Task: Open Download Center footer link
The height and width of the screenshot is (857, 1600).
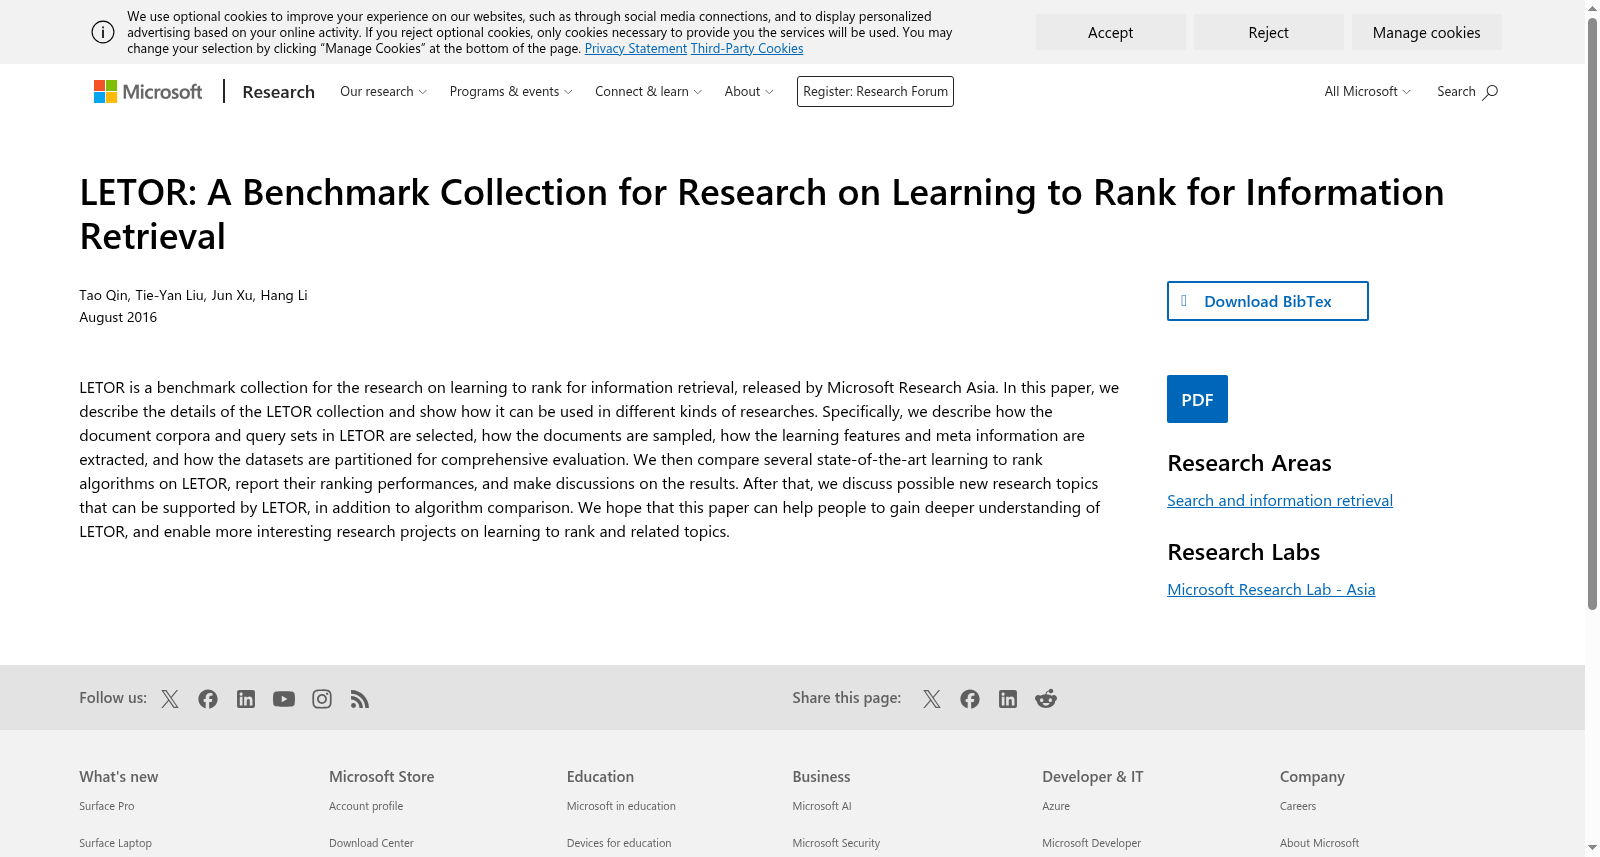Action: (x=371, y=843)
